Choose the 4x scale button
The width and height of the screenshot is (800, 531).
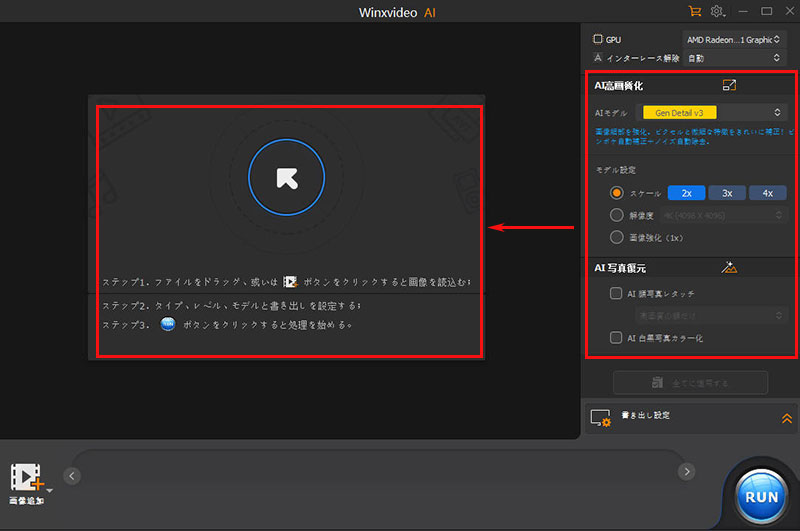[x=767, y=193]
